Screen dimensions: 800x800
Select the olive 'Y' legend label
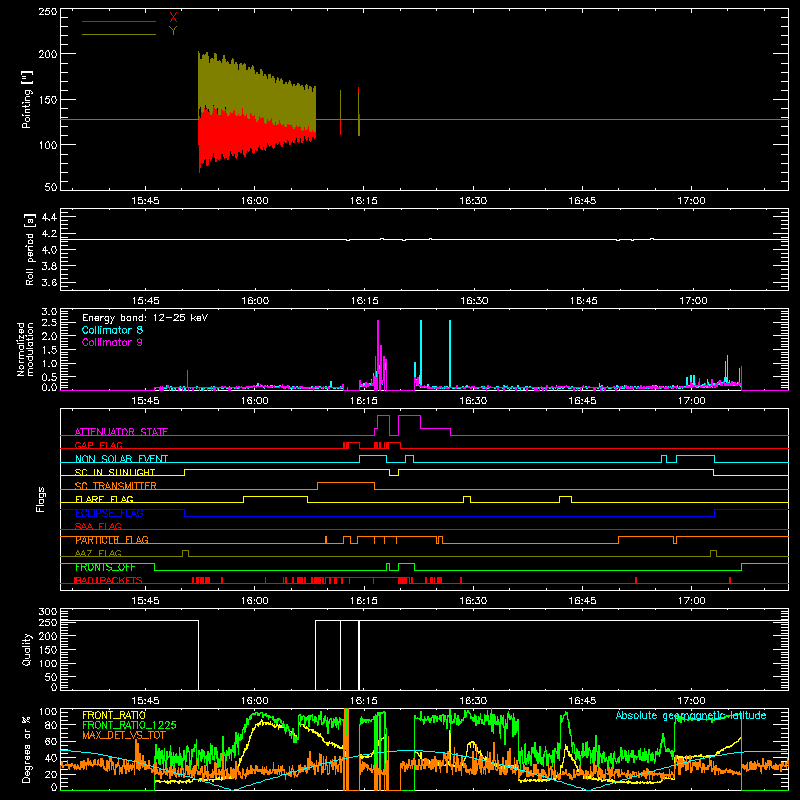[x=173, y=31]
